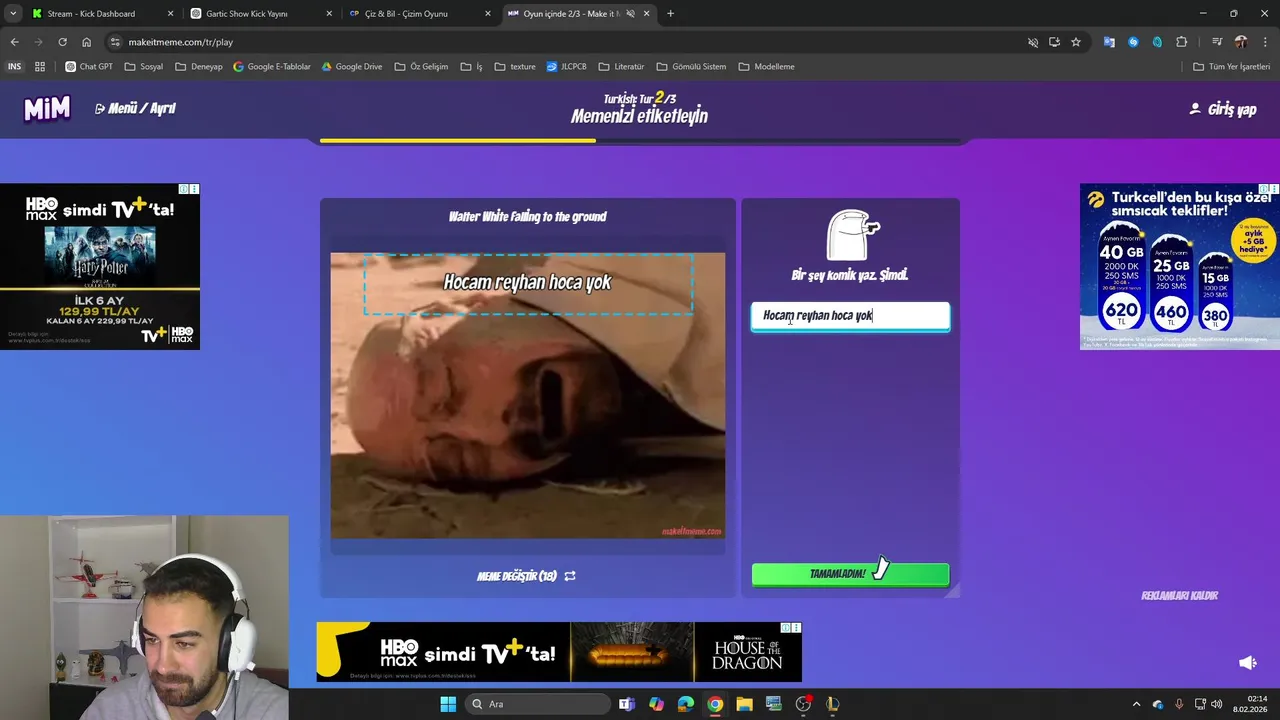This screenshot has height=720, width=1280.
Task: Click the browser back arrow
Action: point(14,42)
